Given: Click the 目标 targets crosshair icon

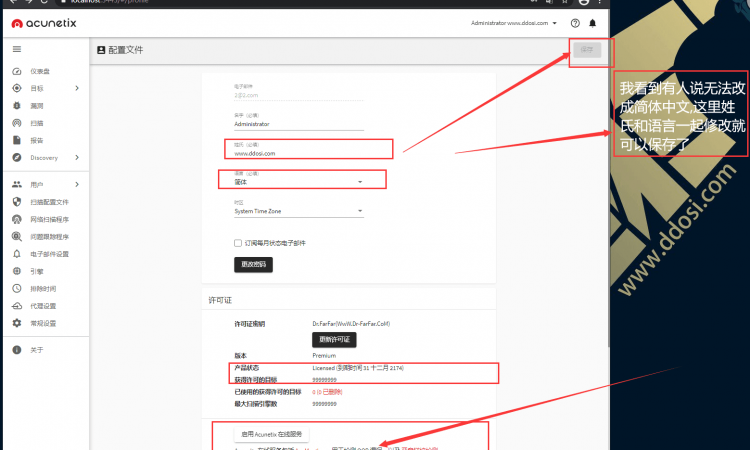Looking at the screenshot, I should coord(17,88).
